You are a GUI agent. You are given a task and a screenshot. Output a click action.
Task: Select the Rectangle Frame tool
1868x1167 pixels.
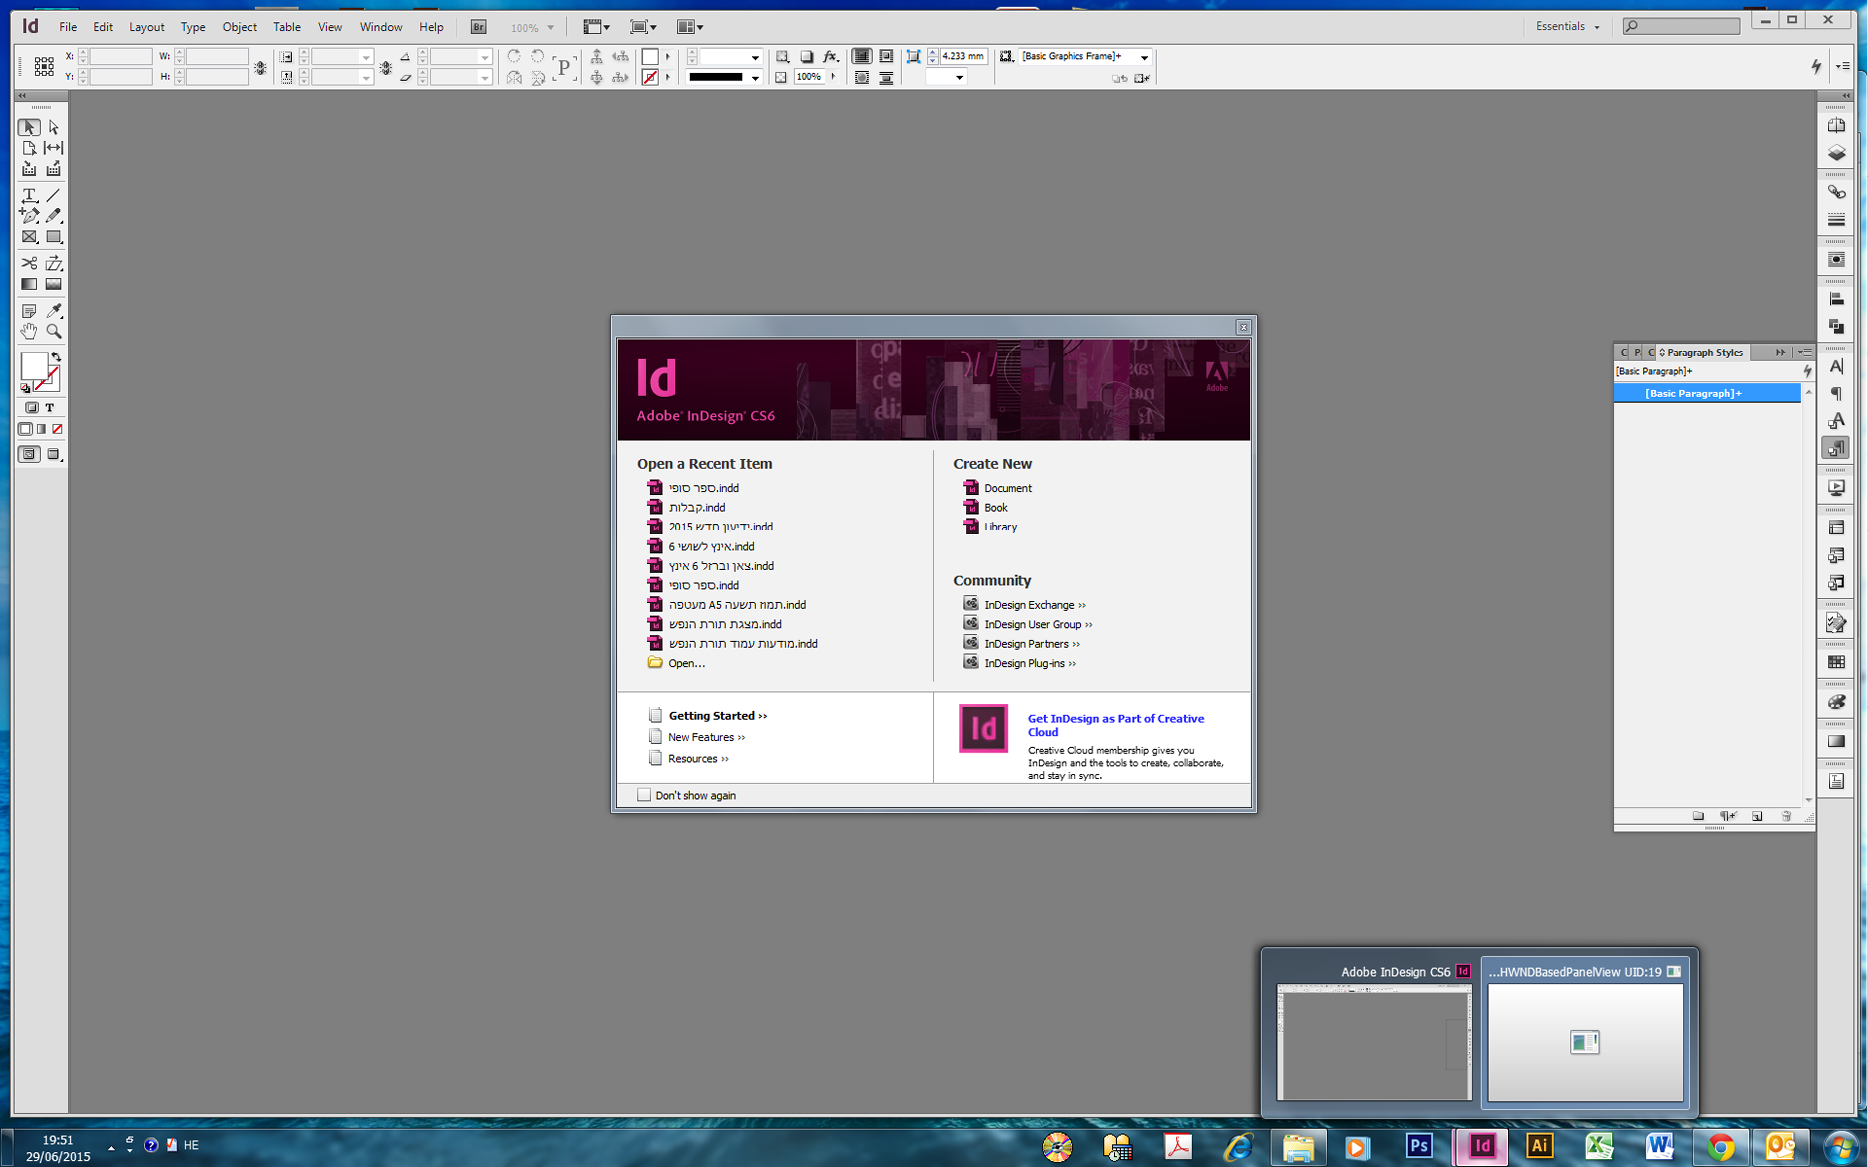click(x=29, y=237)
